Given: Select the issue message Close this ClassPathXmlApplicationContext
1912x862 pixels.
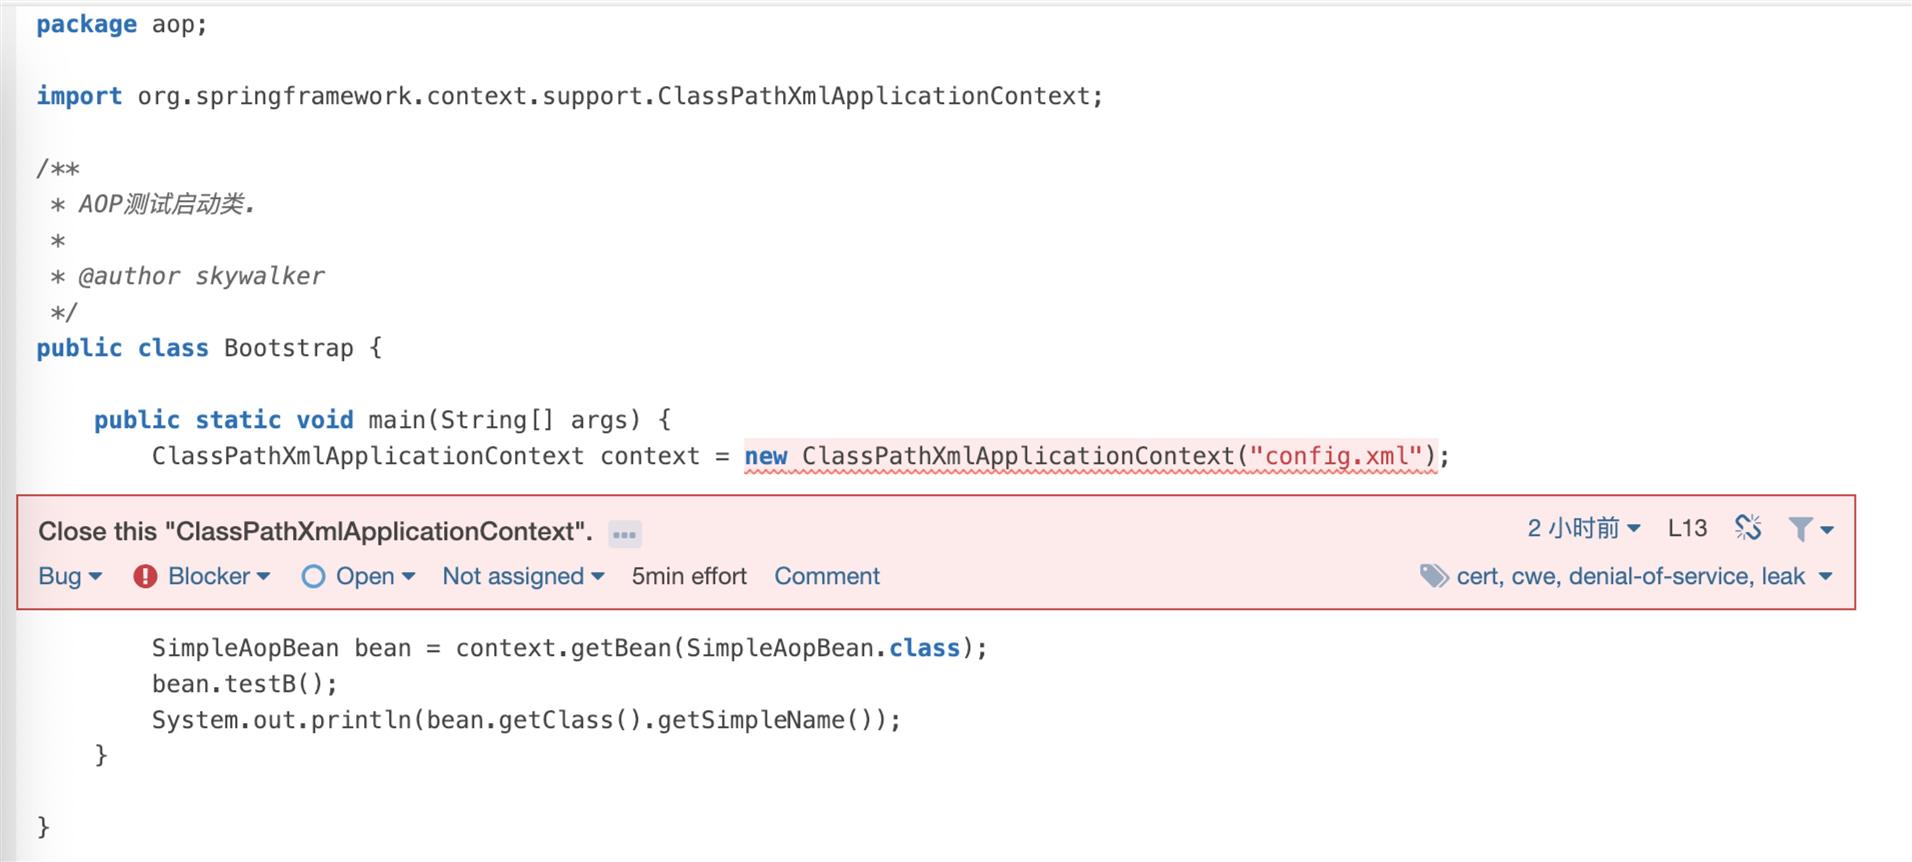Looking at the screenshot, I should 315,531.
